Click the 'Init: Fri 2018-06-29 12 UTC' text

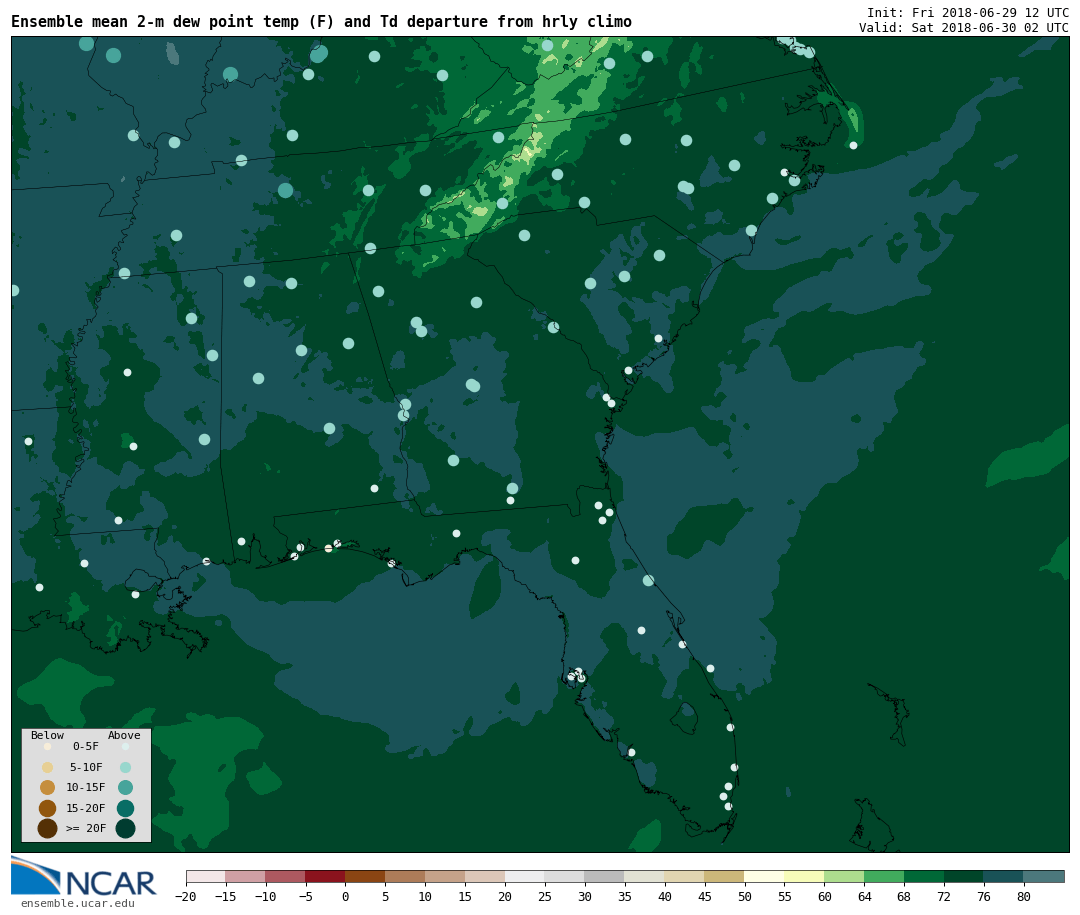[x=967, y=13]
